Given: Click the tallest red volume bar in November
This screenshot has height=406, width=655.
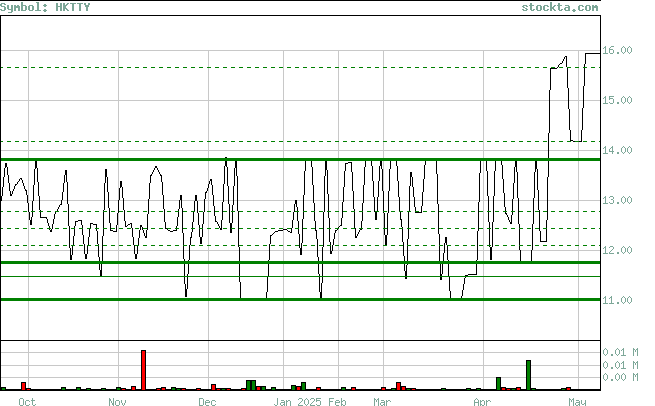Looking at the screenshot, I should [x=144, y=370].
